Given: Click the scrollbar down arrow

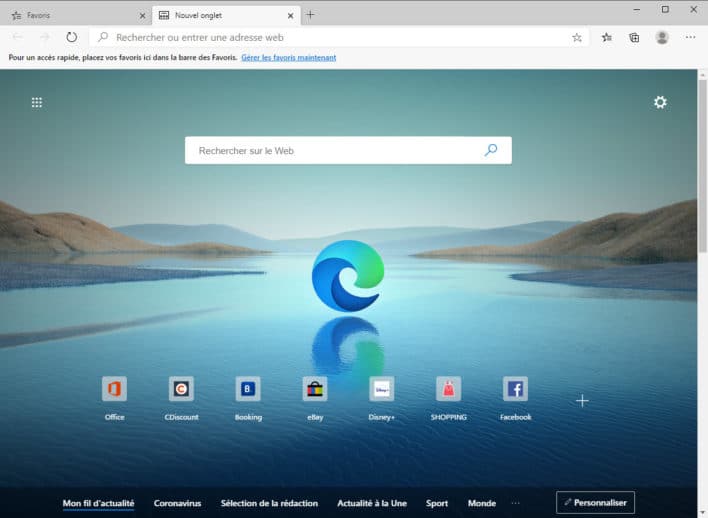Looking at the screenshot, I should 703,513.
